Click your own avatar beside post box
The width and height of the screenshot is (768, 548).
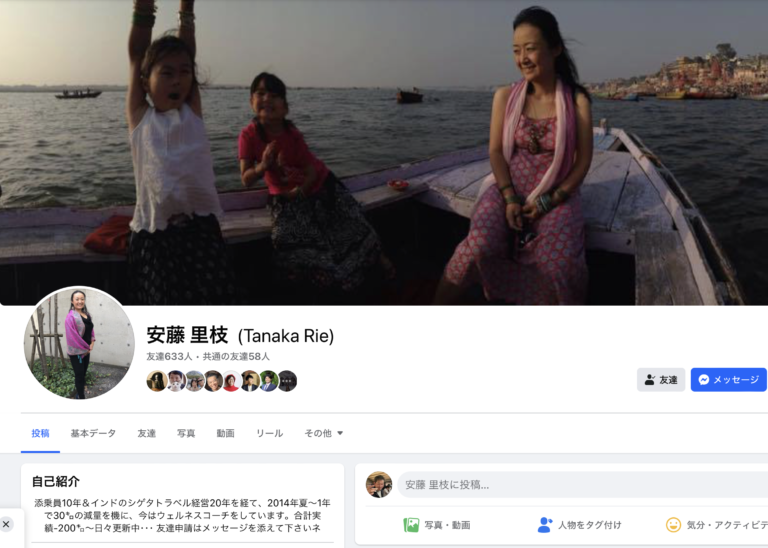click(x=379, y=485)
